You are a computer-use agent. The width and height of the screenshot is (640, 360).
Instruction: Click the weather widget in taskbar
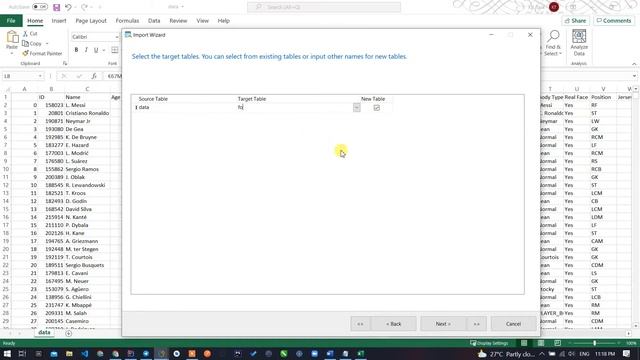point(506,354)
